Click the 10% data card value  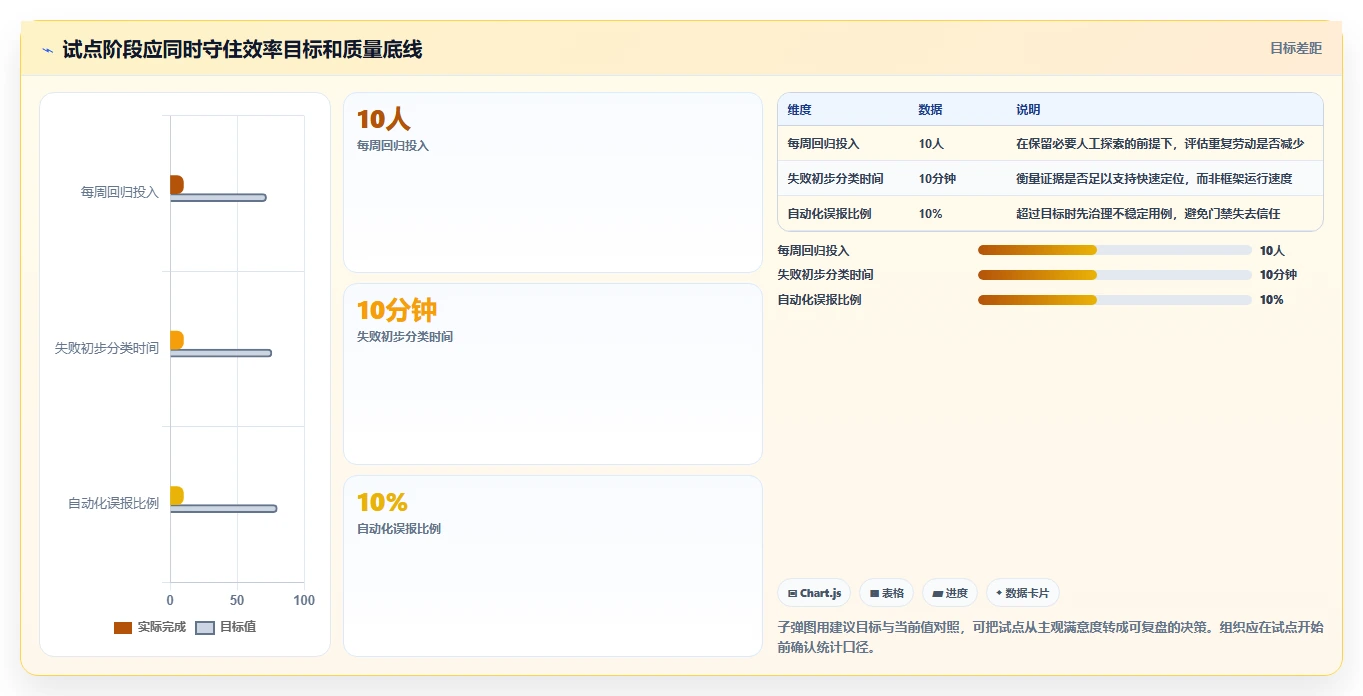pyautogui.click(x=382, y=502)
